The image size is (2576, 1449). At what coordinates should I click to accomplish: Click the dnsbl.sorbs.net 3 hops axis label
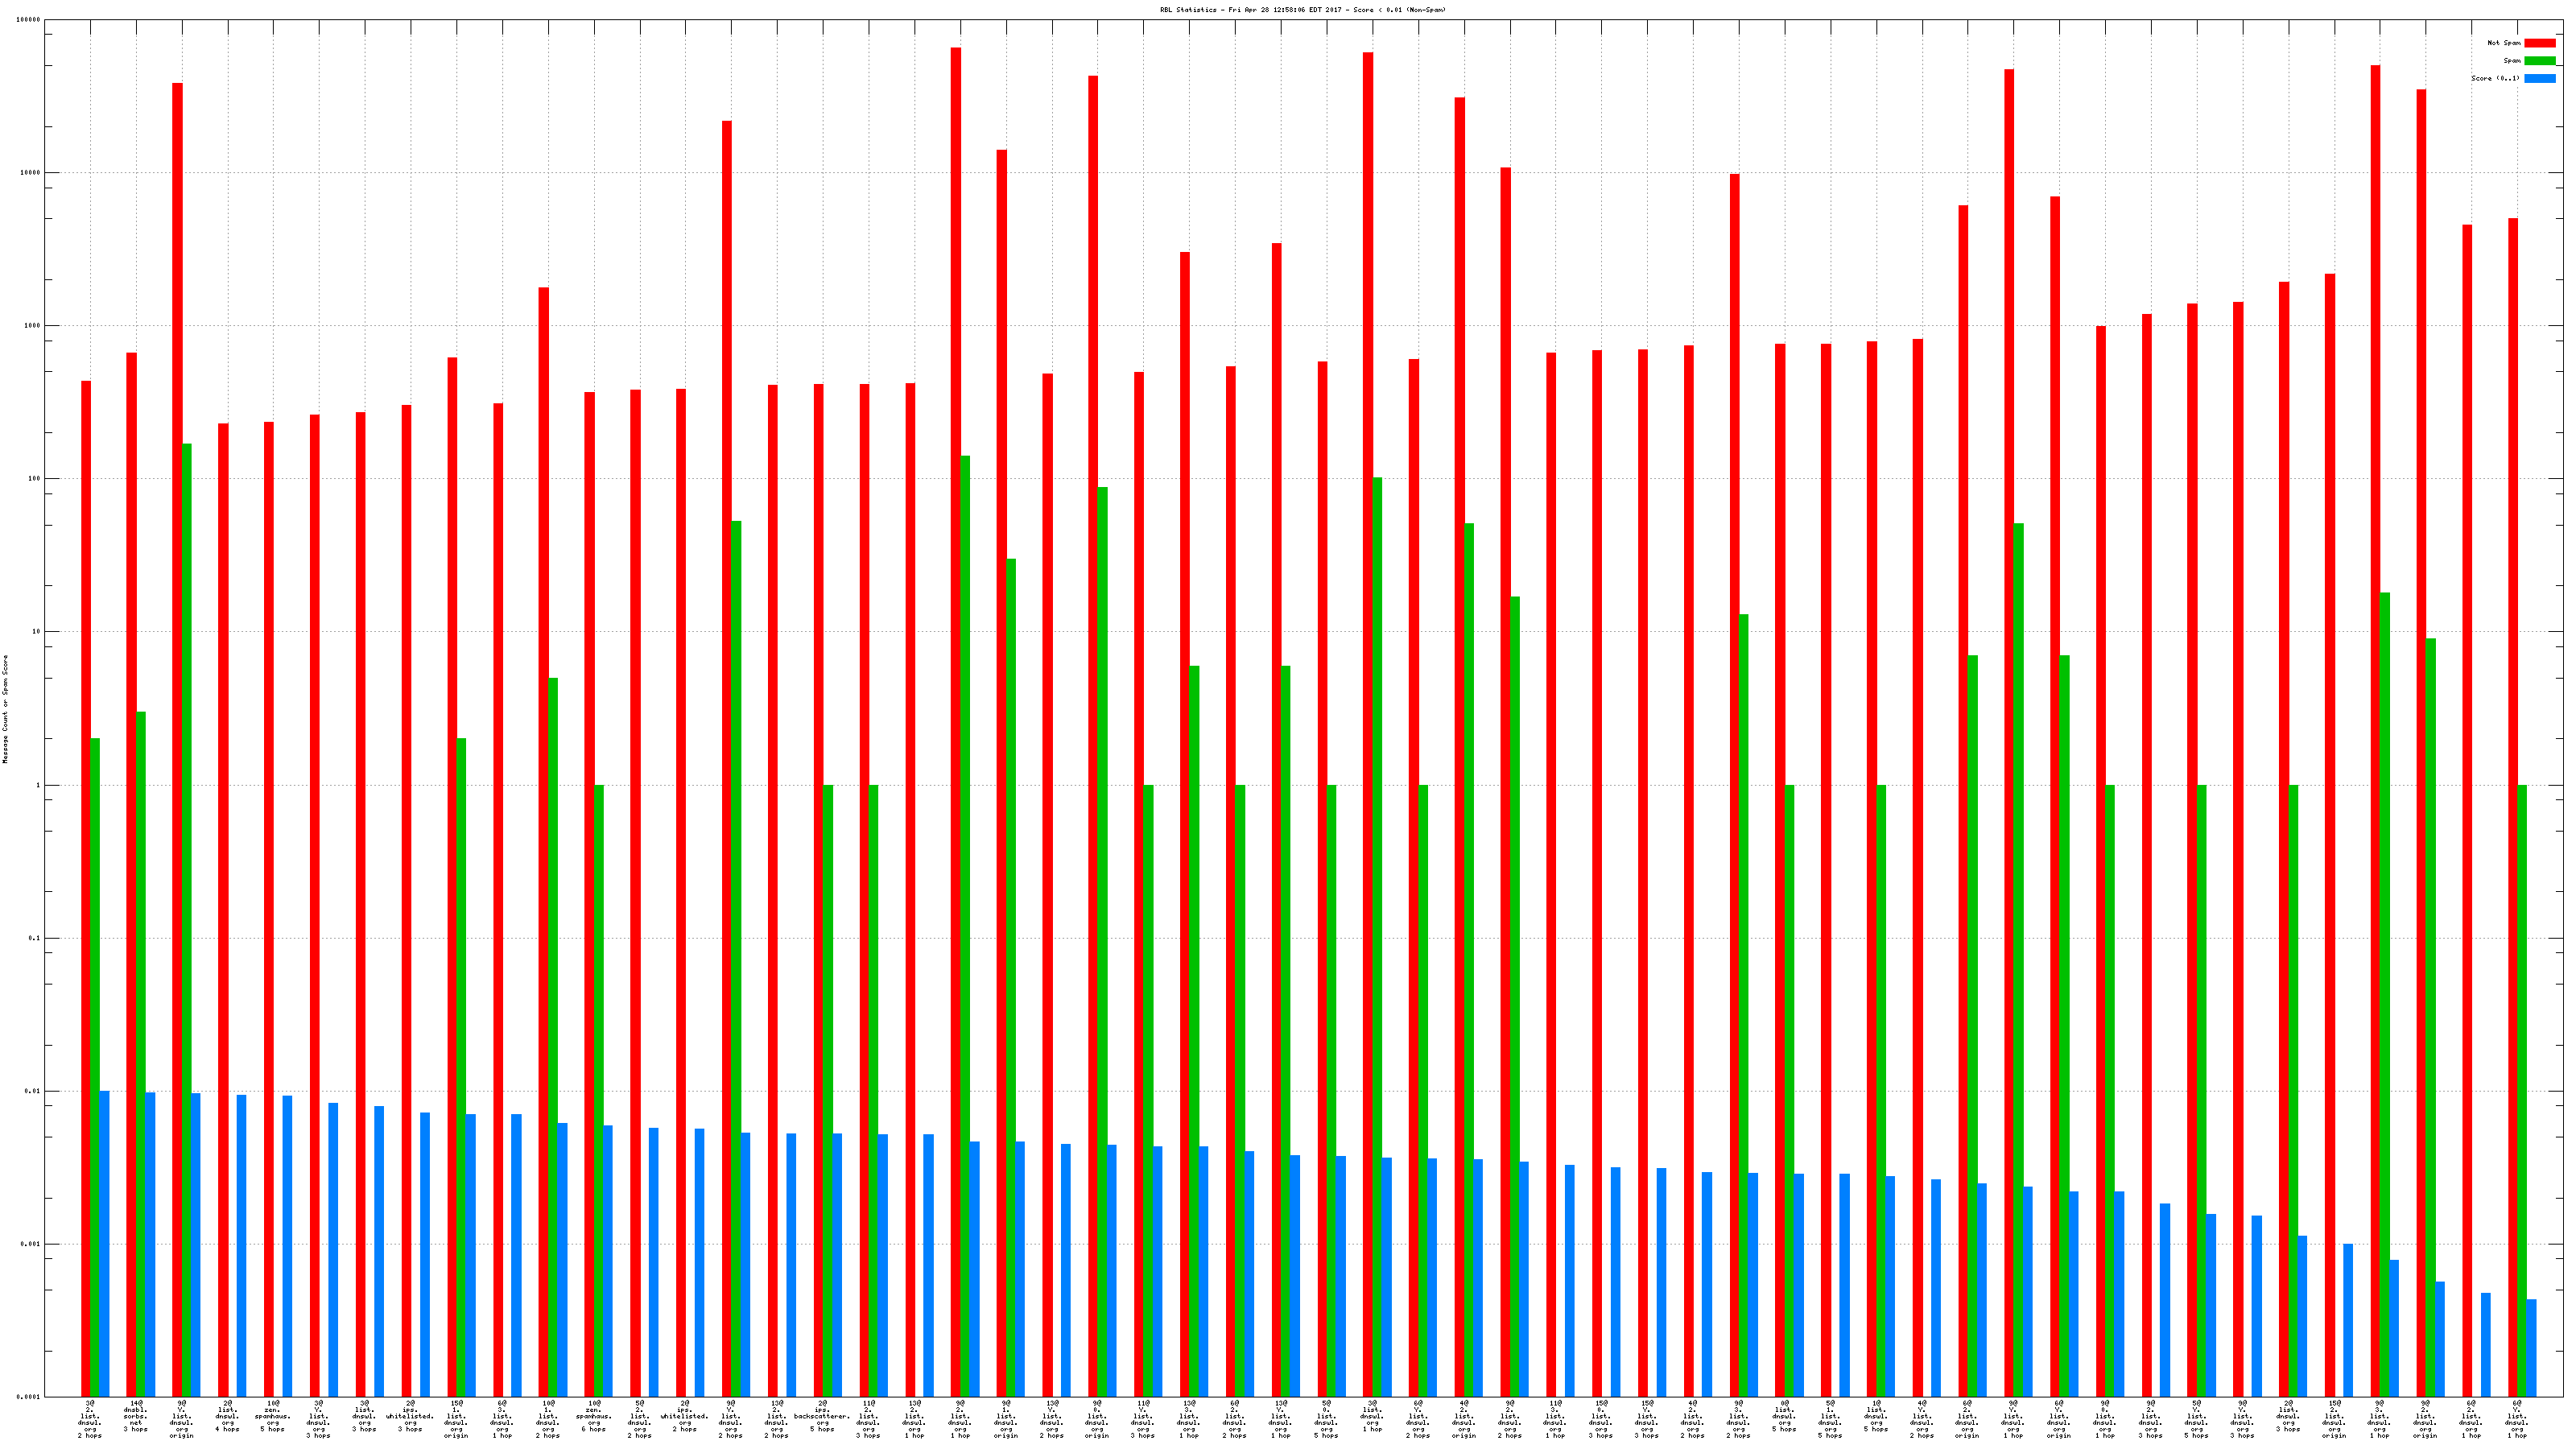[x=135, y=1417]
